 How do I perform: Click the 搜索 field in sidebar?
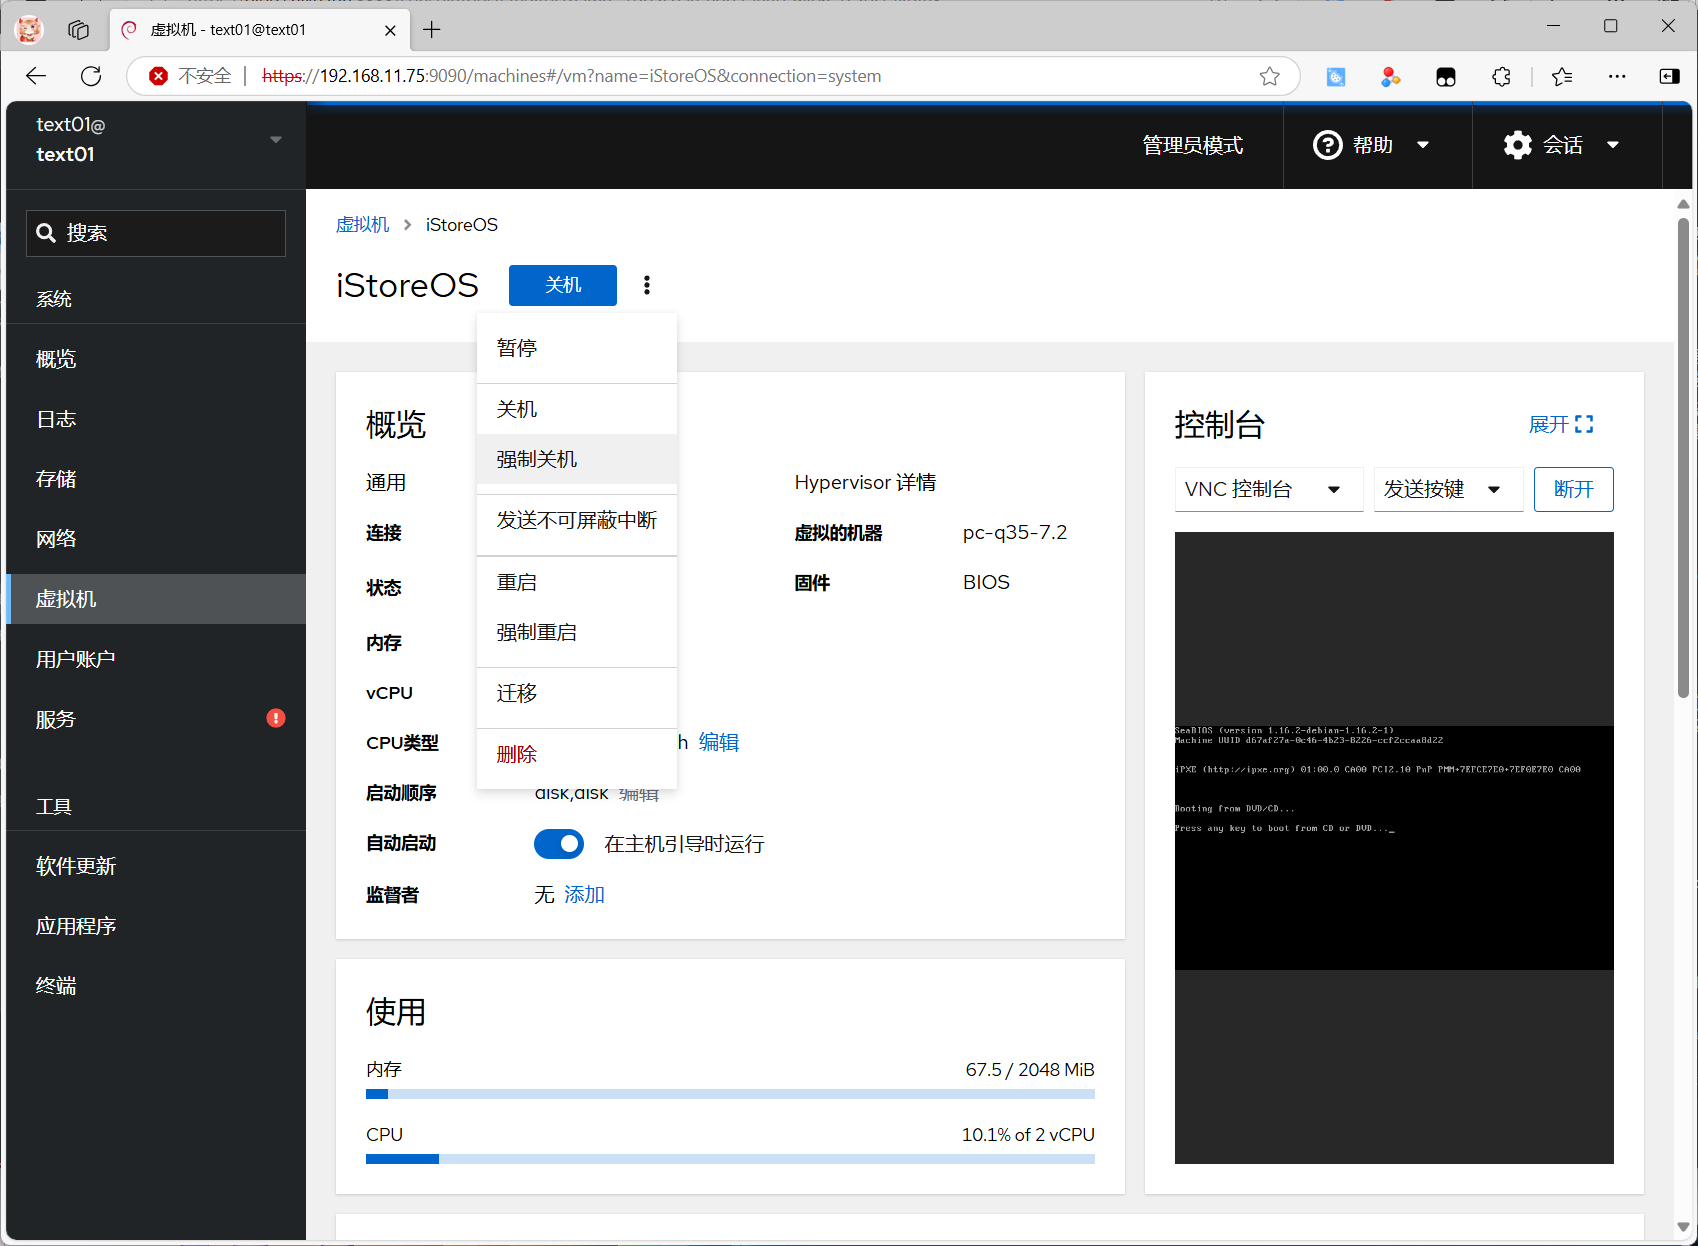[x=156, y=233]
